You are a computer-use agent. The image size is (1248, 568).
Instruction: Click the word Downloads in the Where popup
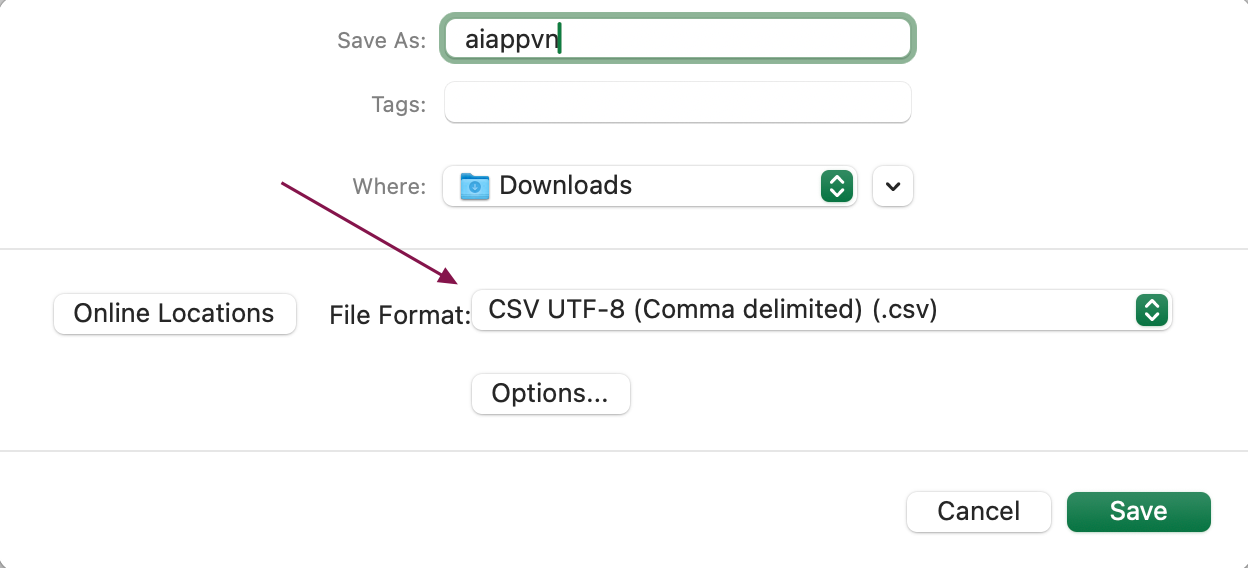pos(565,185)
